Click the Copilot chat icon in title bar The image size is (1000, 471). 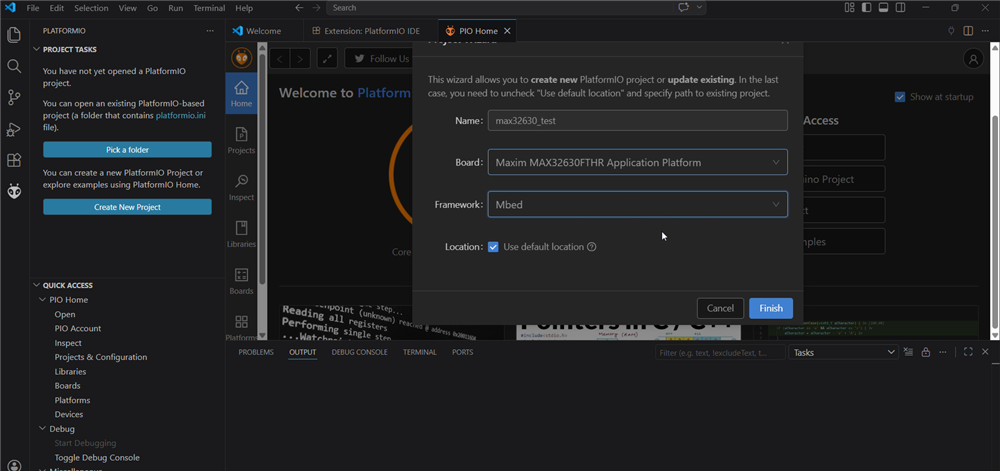684,8
